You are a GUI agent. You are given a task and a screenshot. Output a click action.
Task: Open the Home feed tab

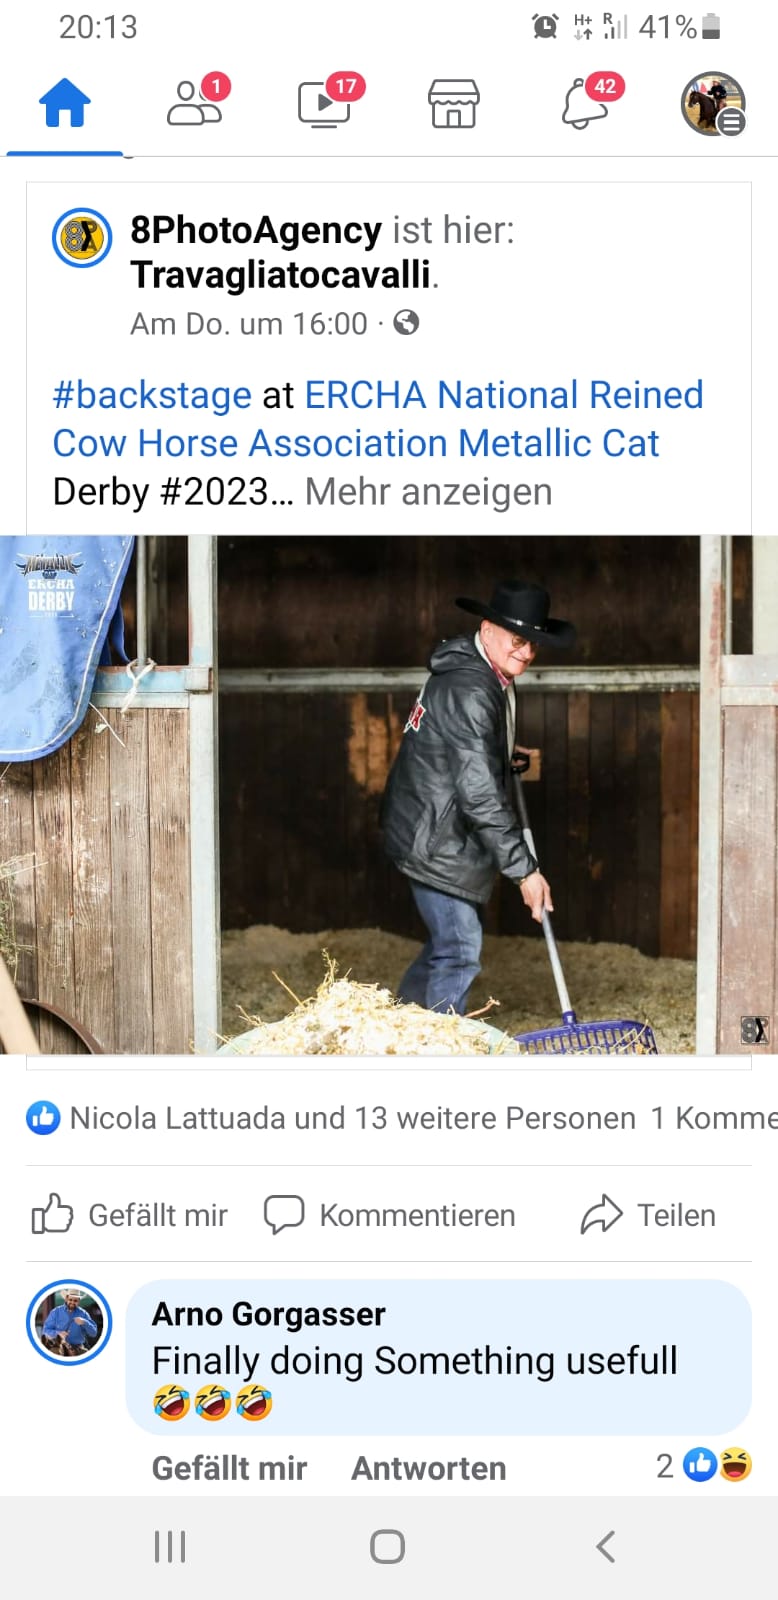tap(65, 103)
